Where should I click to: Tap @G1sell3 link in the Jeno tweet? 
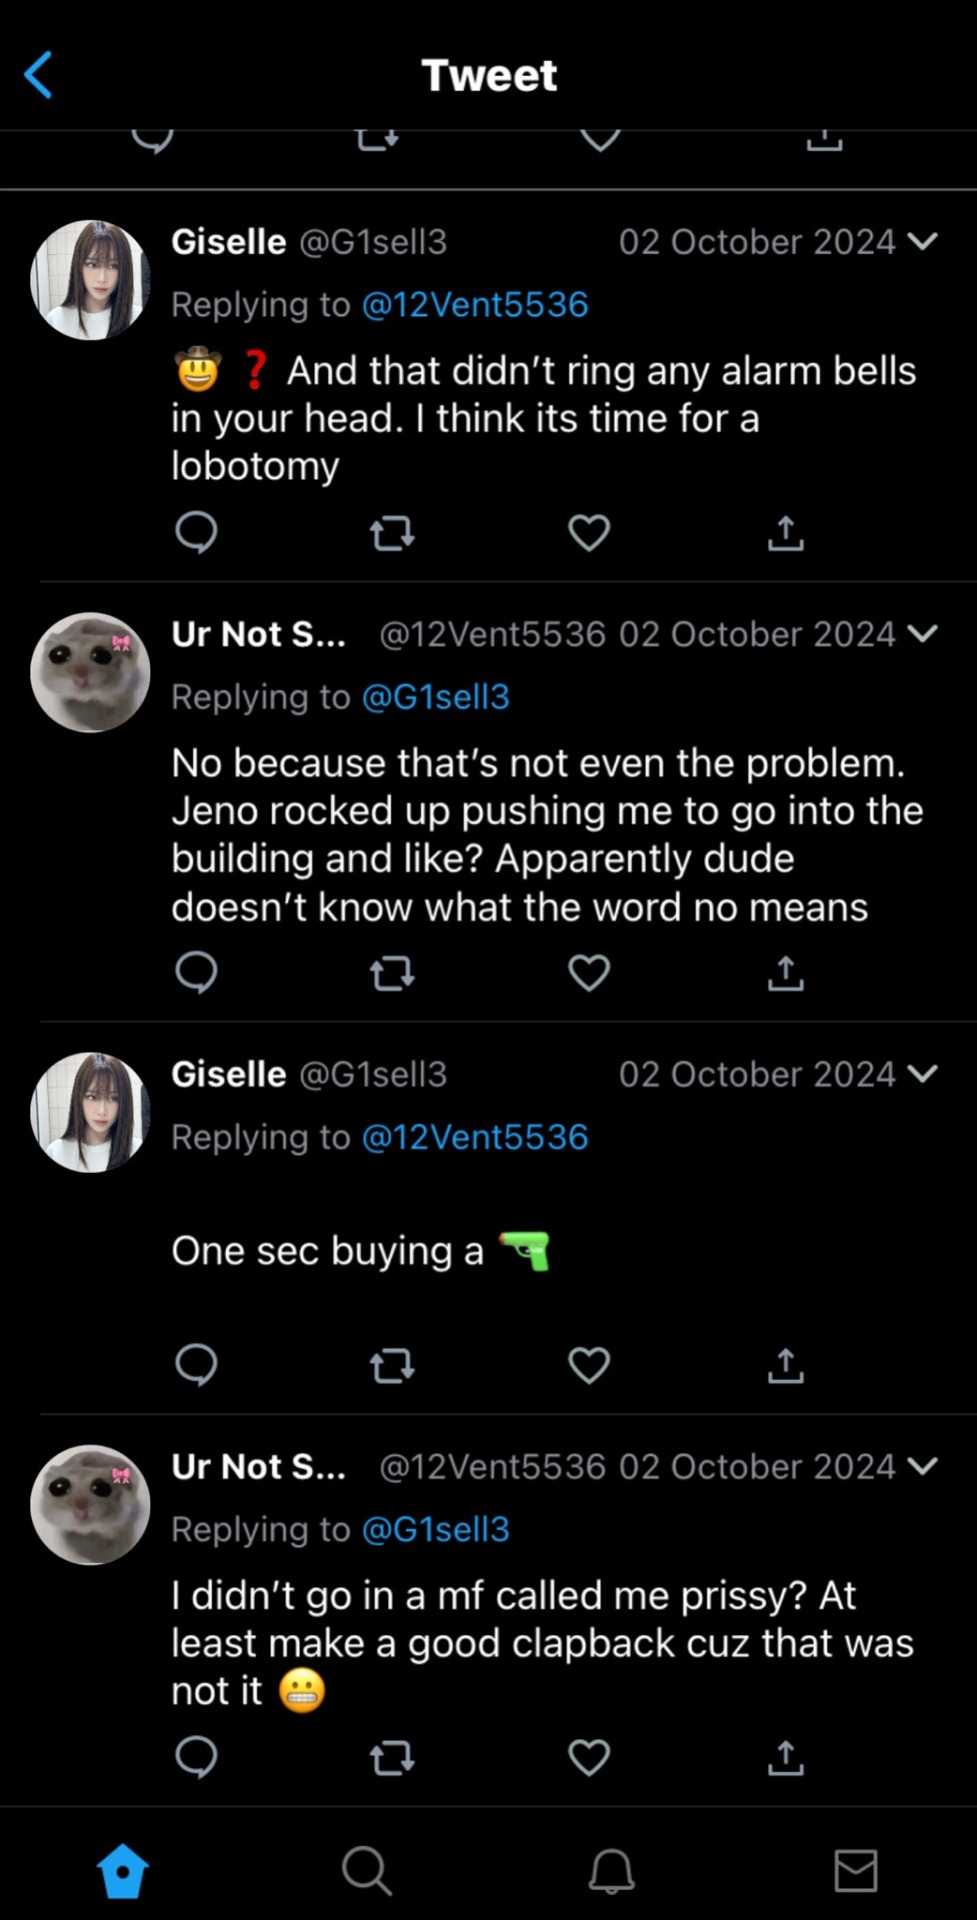click(436, 696)
